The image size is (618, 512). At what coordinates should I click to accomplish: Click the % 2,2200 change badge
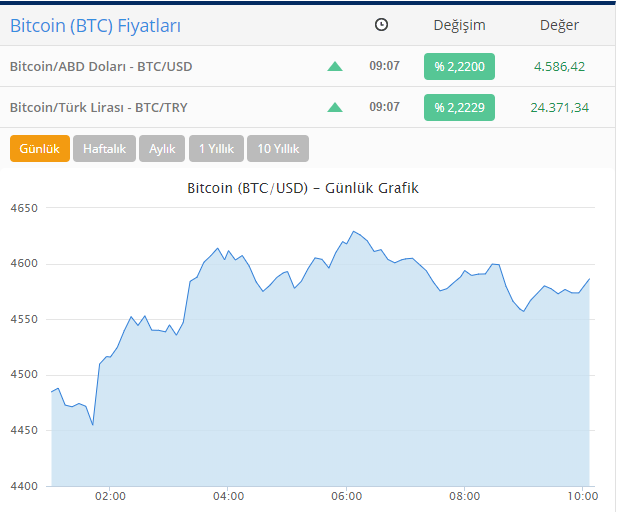tap(459, 67)
